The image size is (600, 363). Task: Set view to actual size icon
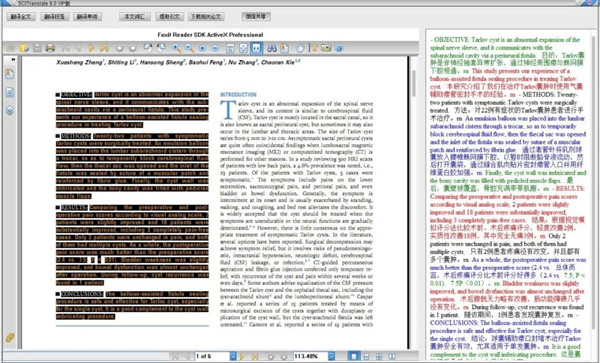point(230,48)
